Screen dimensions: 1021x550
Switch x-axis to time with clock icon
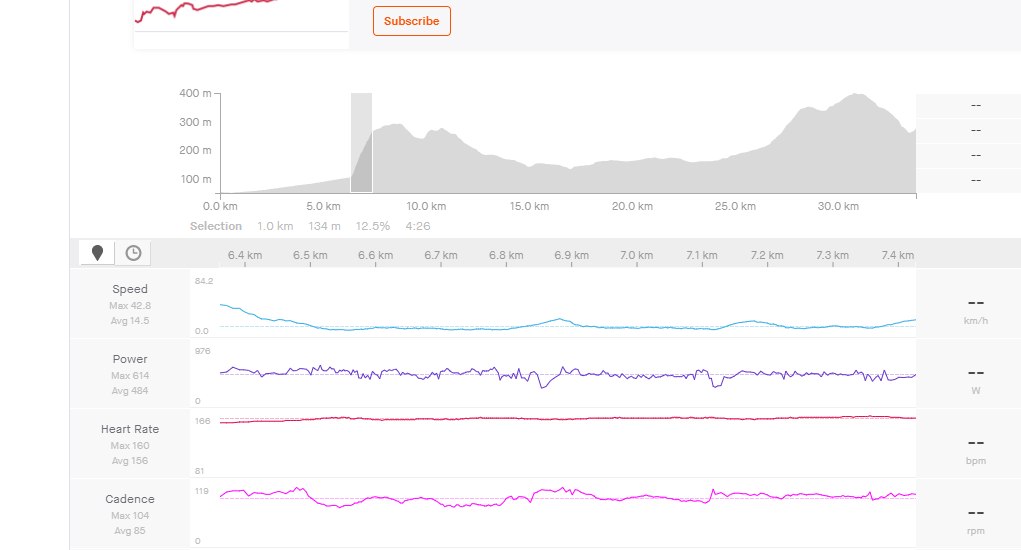point(133,253)
